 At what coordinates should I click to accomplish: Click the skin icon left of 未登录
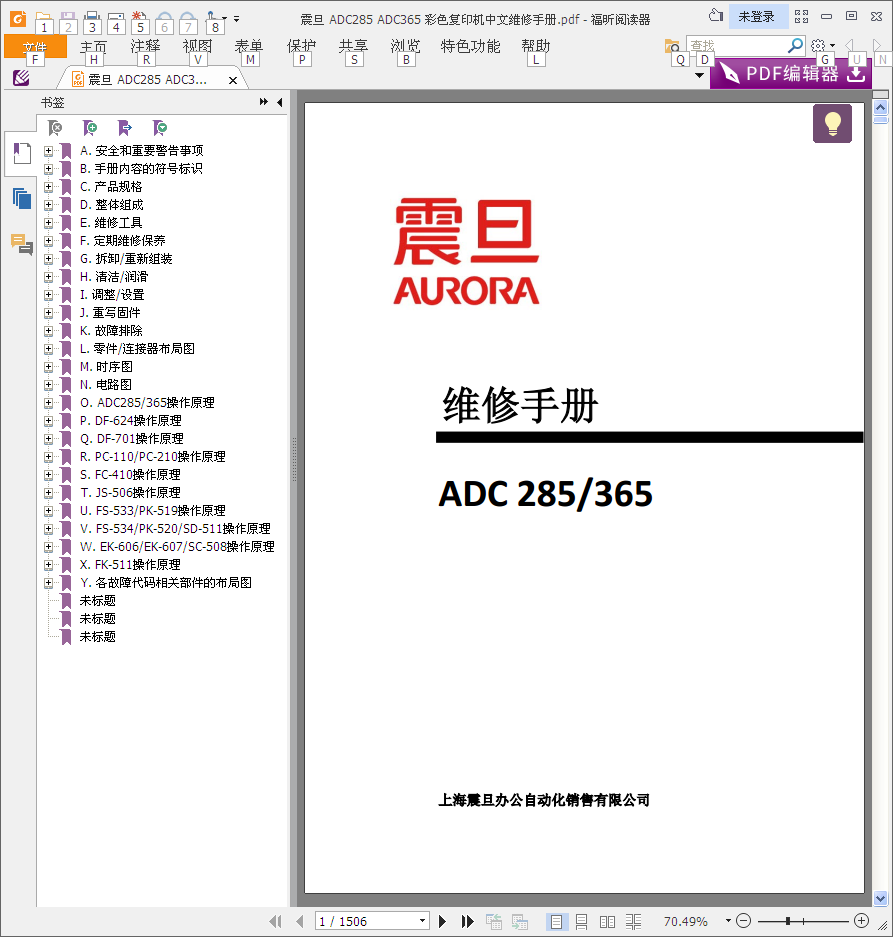coord(715,16)
